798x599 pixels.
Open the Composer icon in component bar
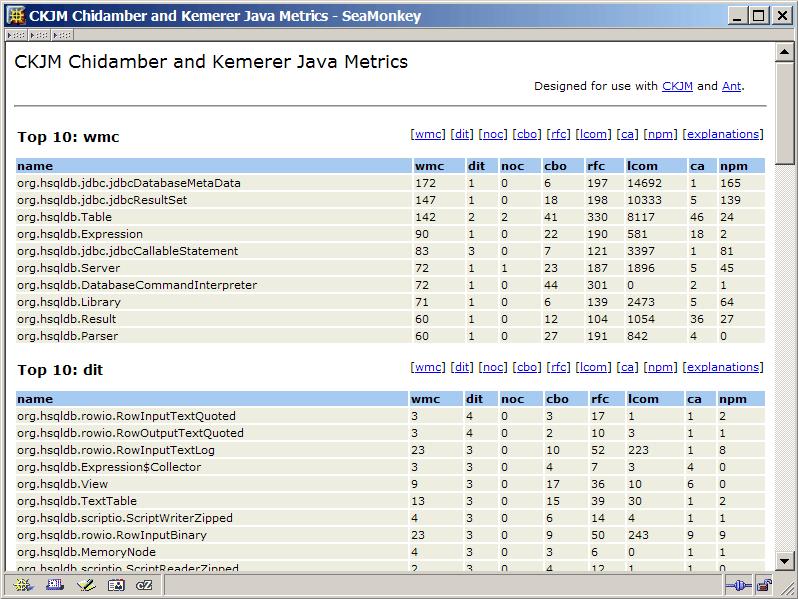tap(86, 585)
